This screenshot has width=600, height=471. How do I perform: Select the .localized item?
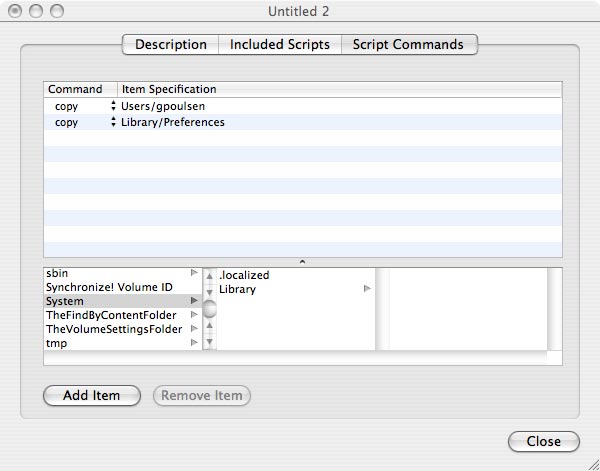coord(244,275)
